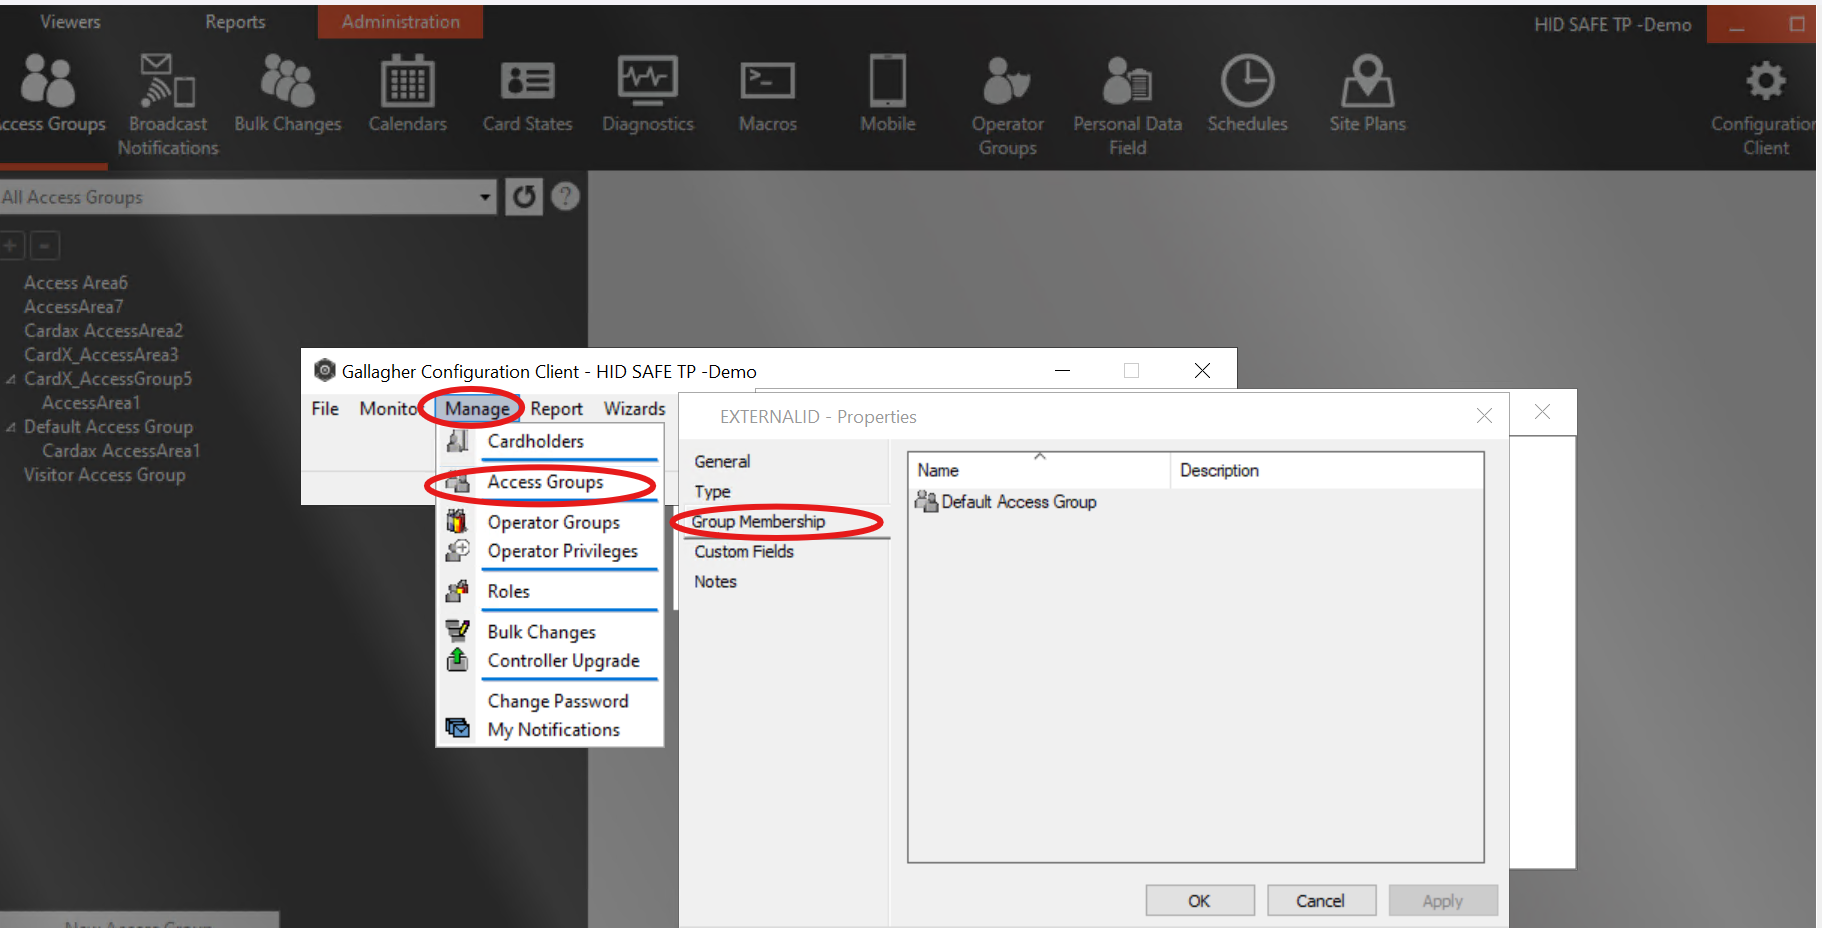Open the Calendars section
Image resolution: width=1822 pixels, height=928 pixels.
(408, 95)
